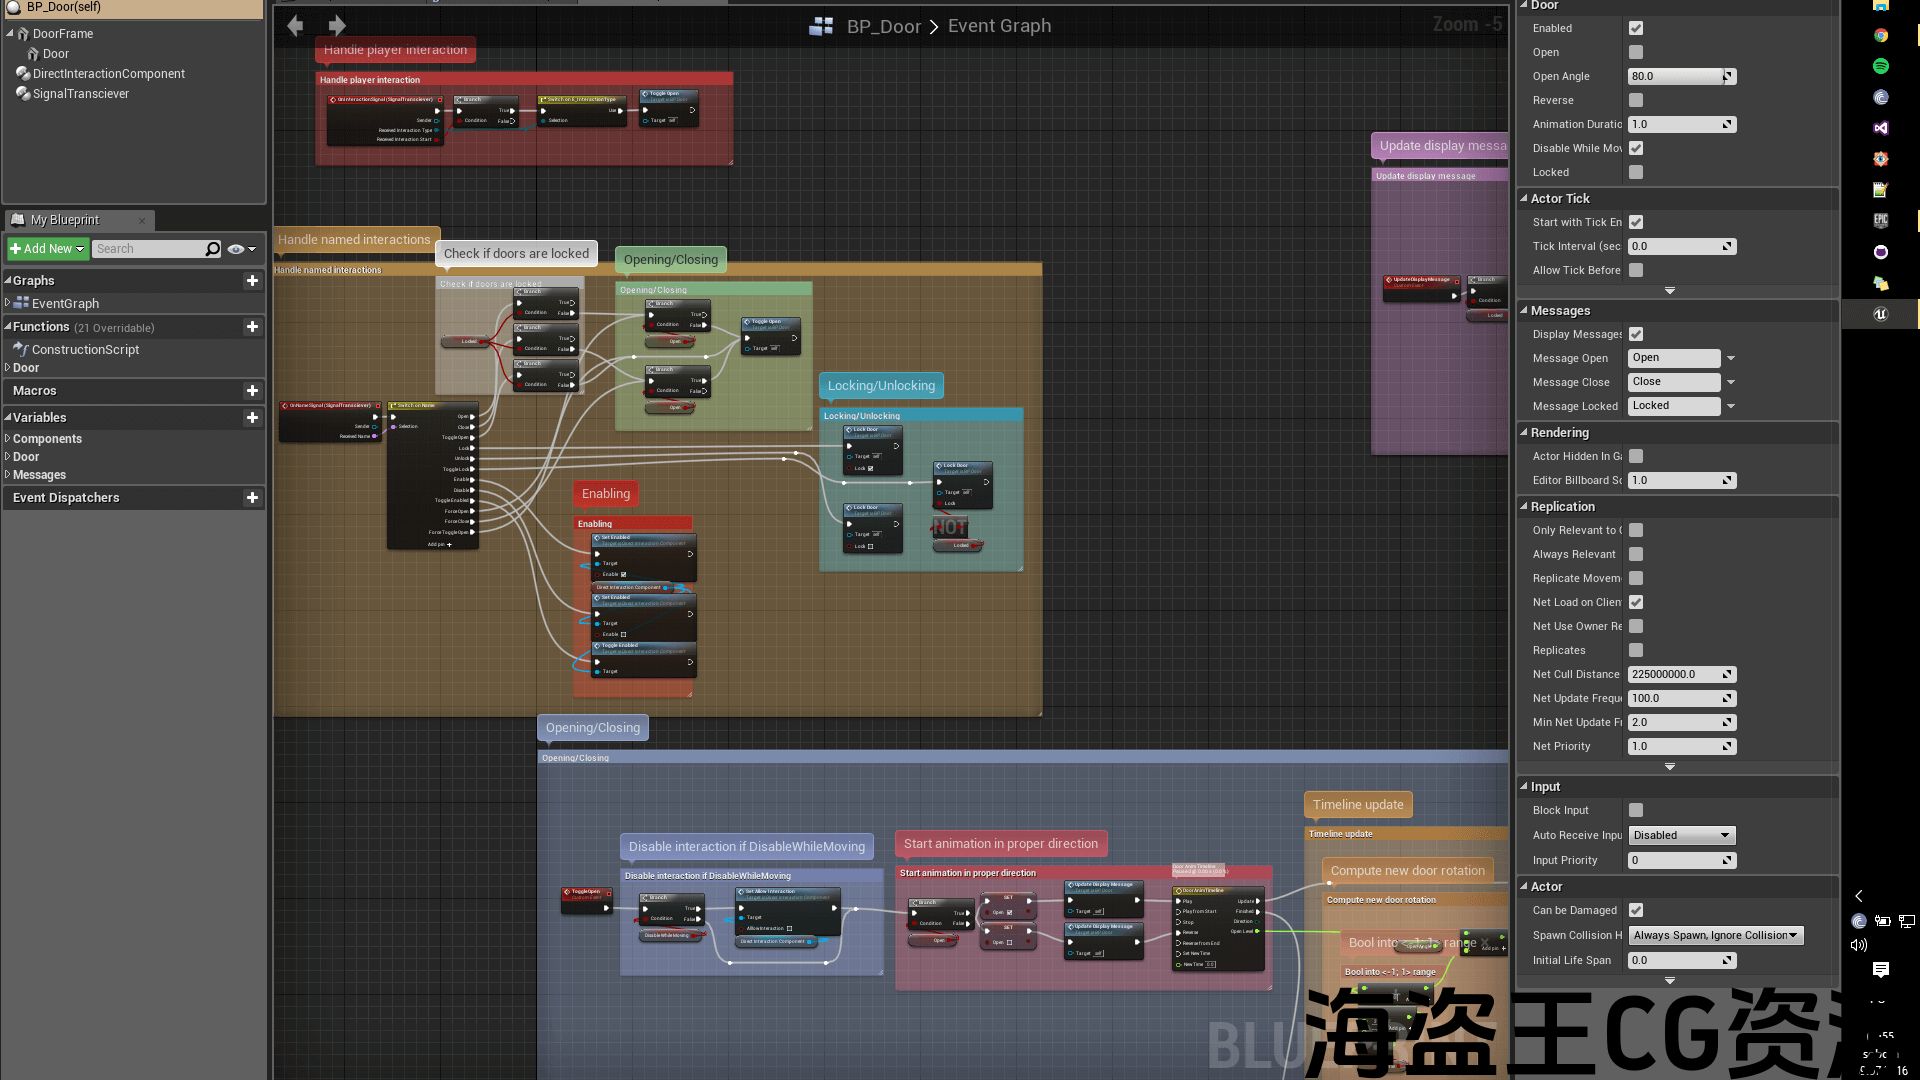Image resolution: width=1920 pixels, height=1080 pixels.
Task: Add a new variable with plus icon
Action: click(x=252, y=418)
